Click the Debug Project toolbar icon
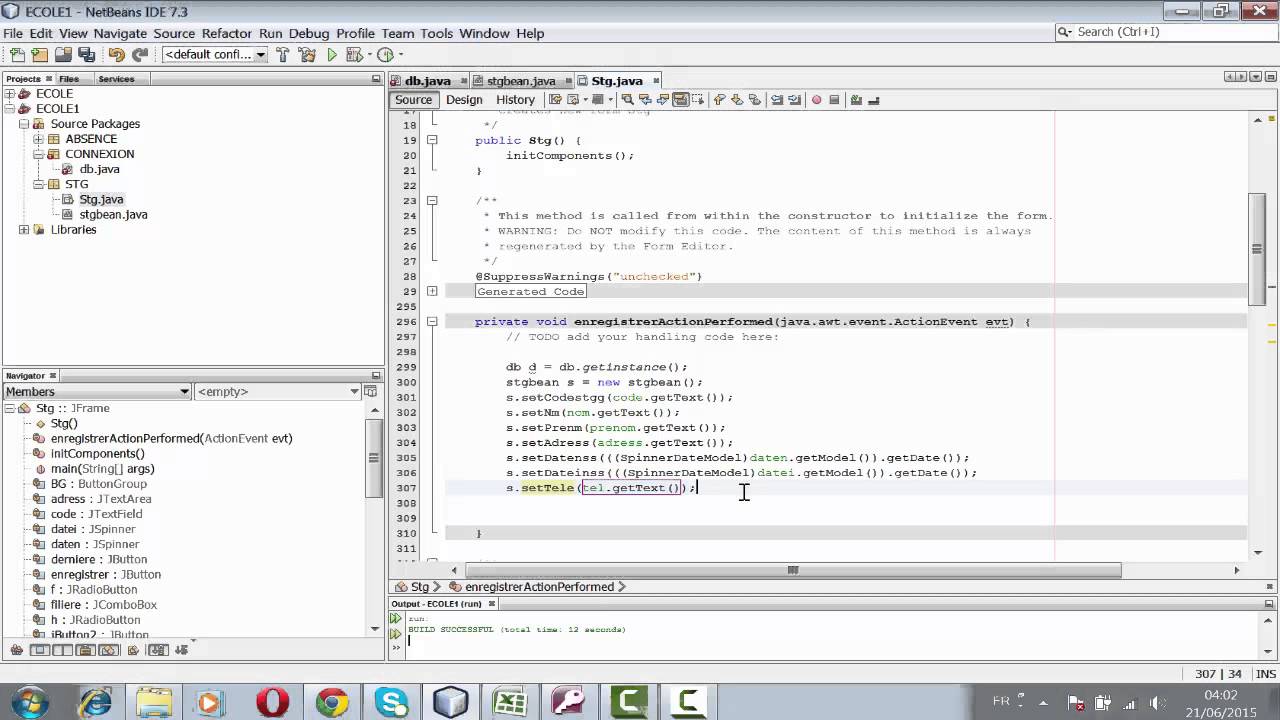 point(354,55)
